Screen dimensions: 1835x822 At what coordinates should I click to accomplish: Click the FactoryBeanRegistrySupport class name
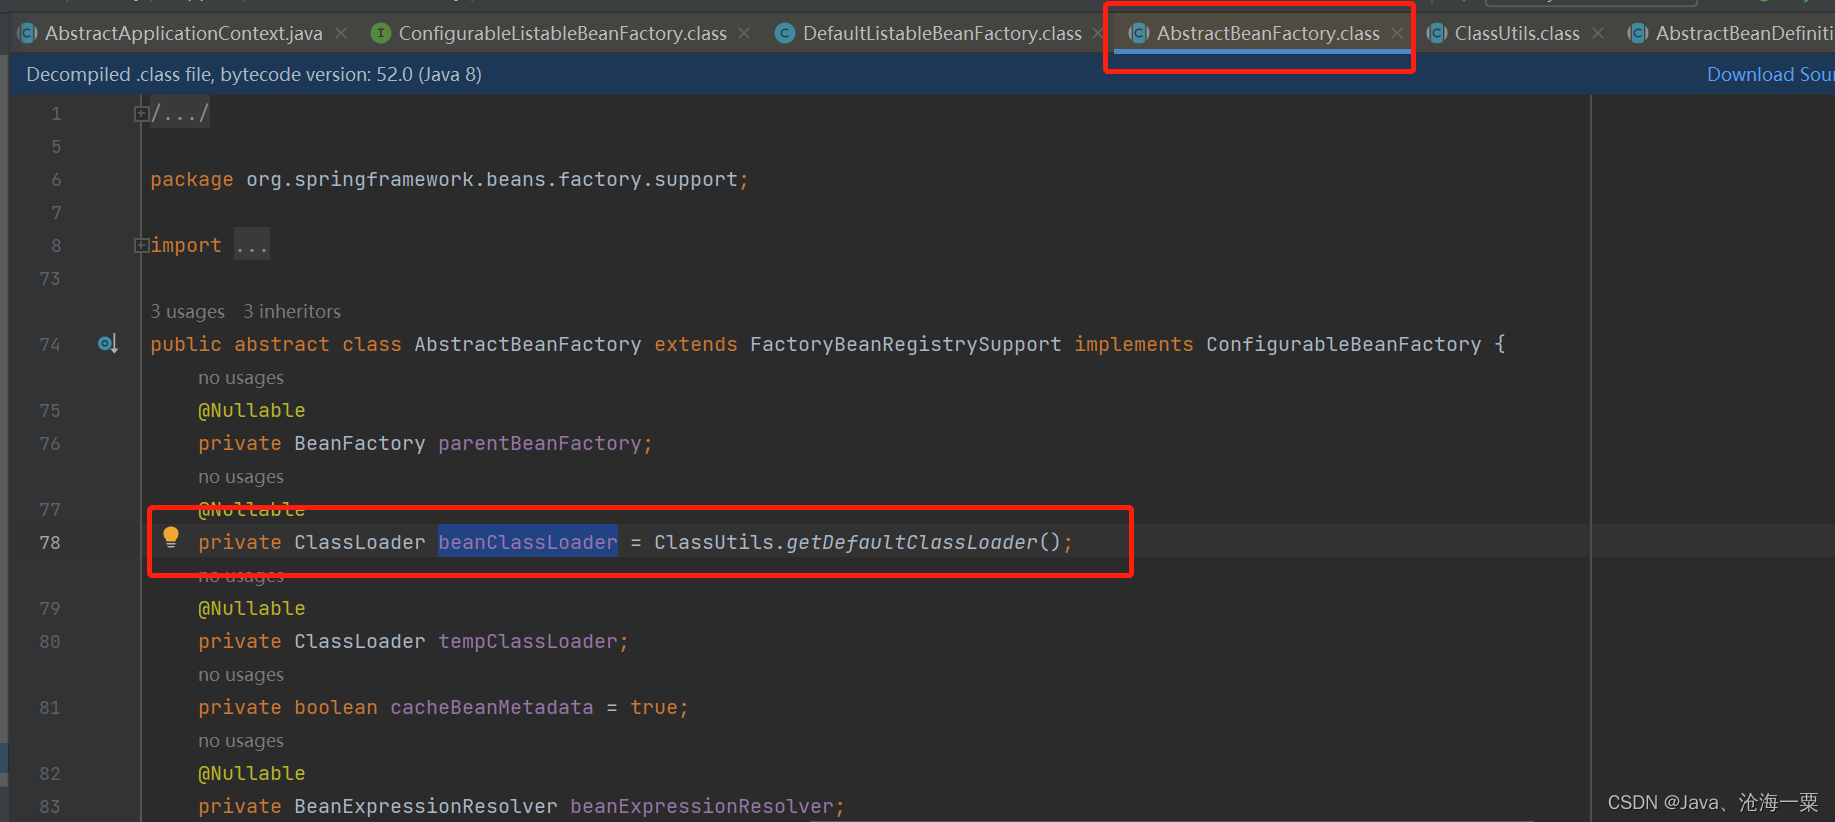click(906, 344)
